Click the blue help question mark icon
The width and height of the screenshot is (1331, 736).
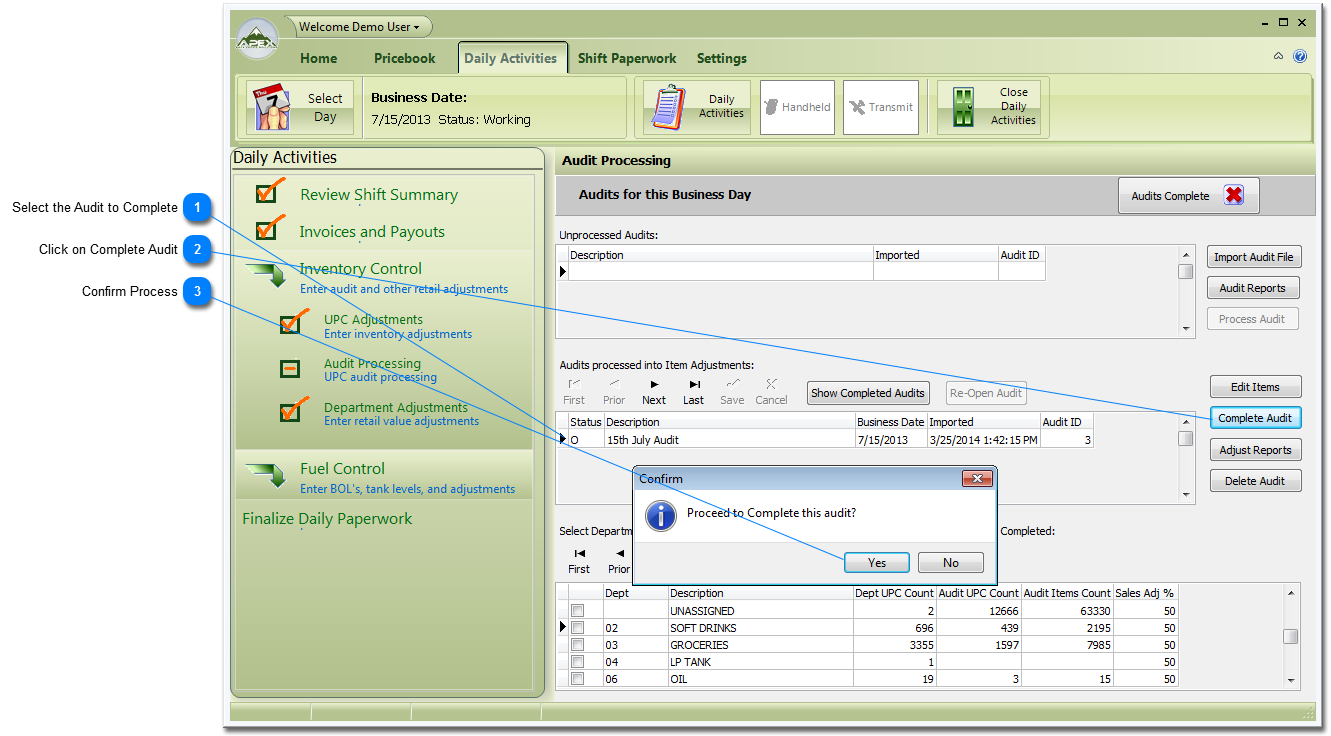(x=1300, y=57)
